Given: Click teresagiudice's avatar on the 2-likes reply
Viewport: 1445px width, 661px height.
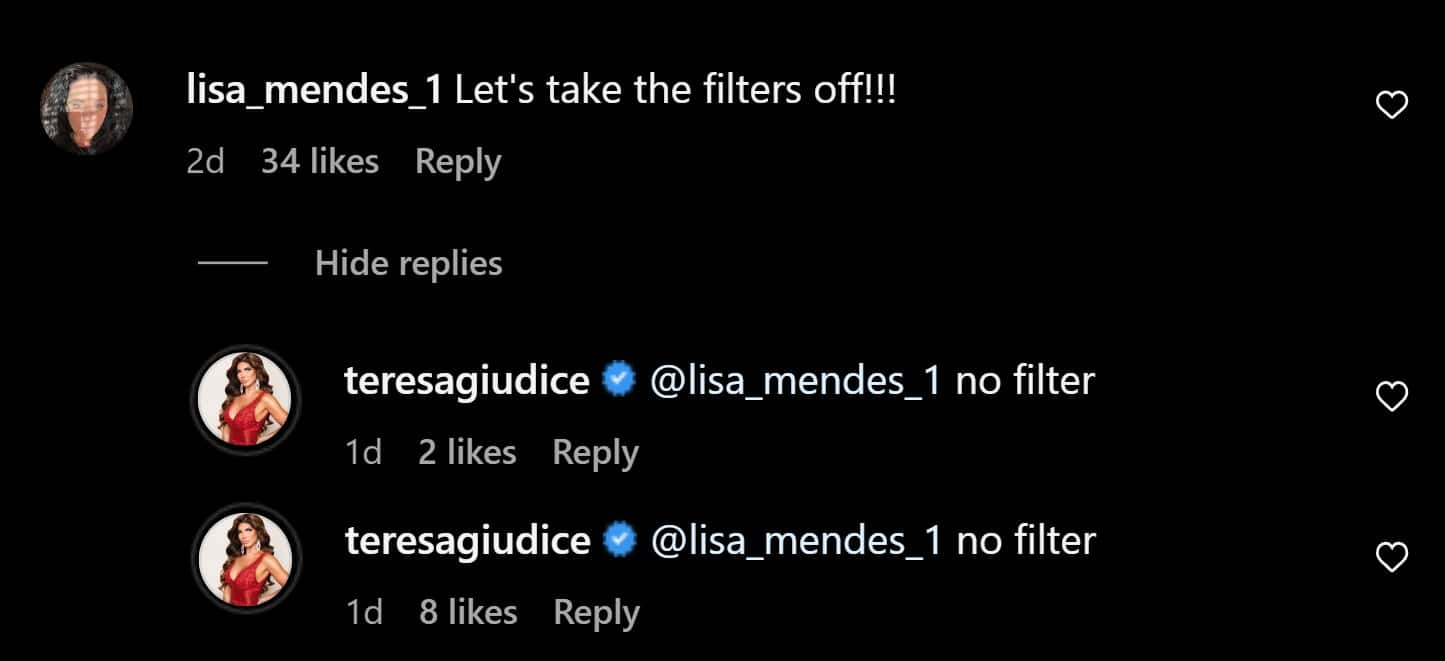Looking at the screenshot, I should click(x=246, y=399).
